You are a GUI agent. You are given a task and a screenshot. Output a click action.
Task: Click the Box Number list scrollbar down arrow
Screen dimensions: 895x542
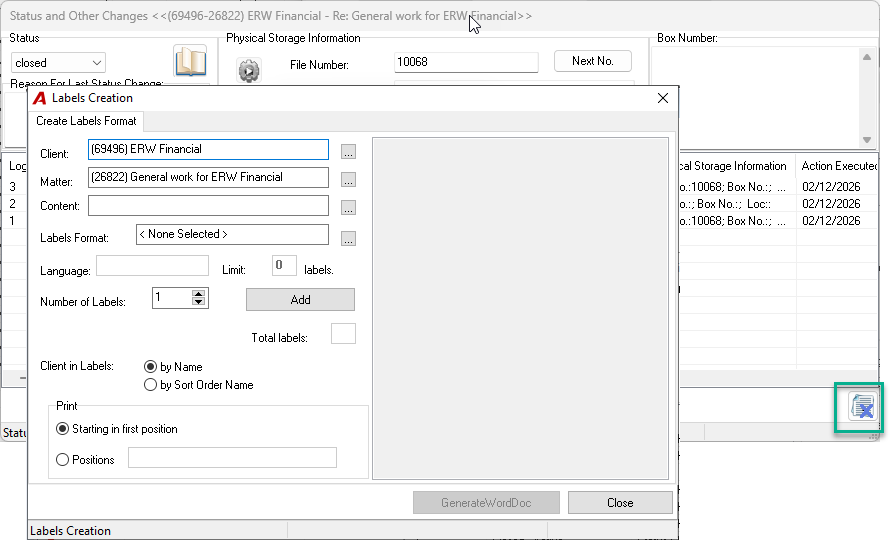point(866,140)
